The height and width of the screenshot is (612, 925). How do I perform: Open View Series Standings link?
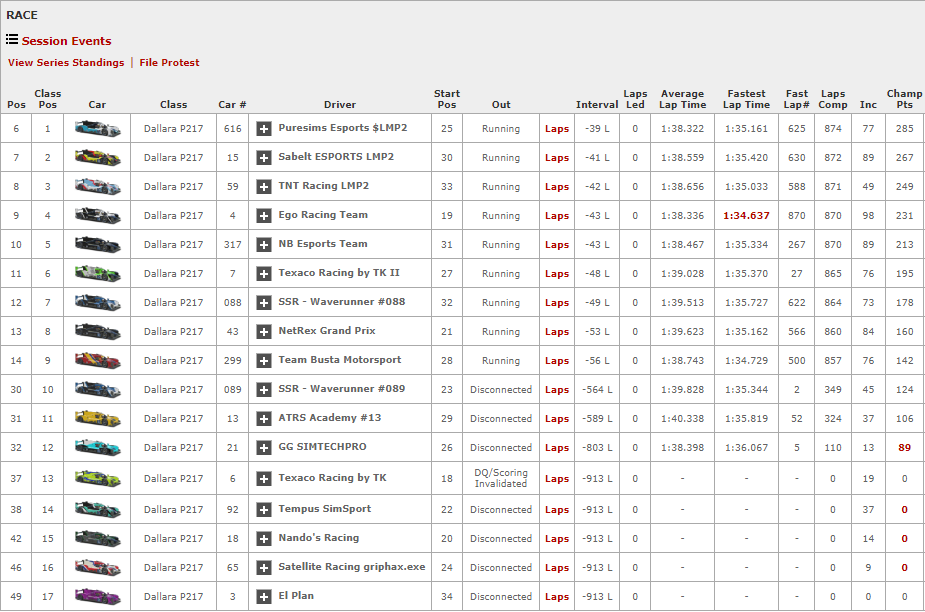pos(66,63)
